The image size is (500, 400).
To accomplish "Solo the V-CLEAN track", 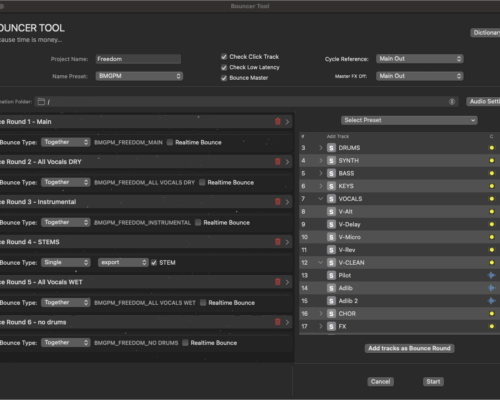I will click(331, 263).
